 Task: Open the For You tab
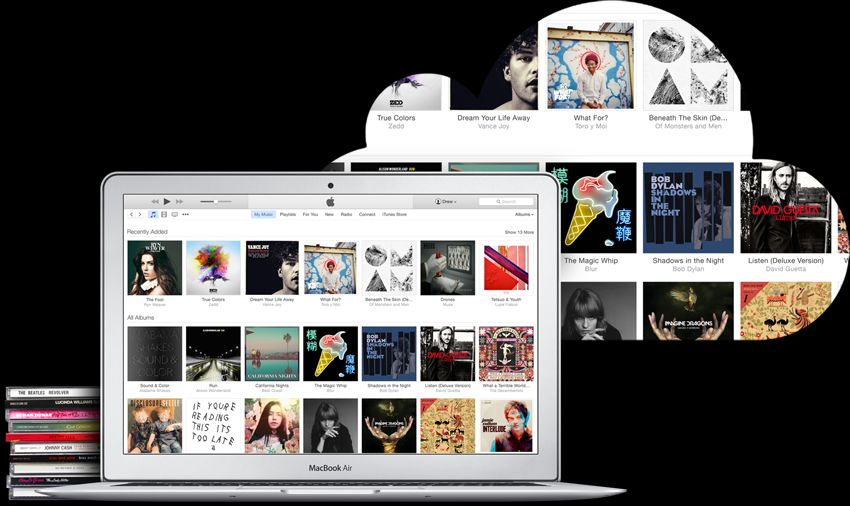310,215
